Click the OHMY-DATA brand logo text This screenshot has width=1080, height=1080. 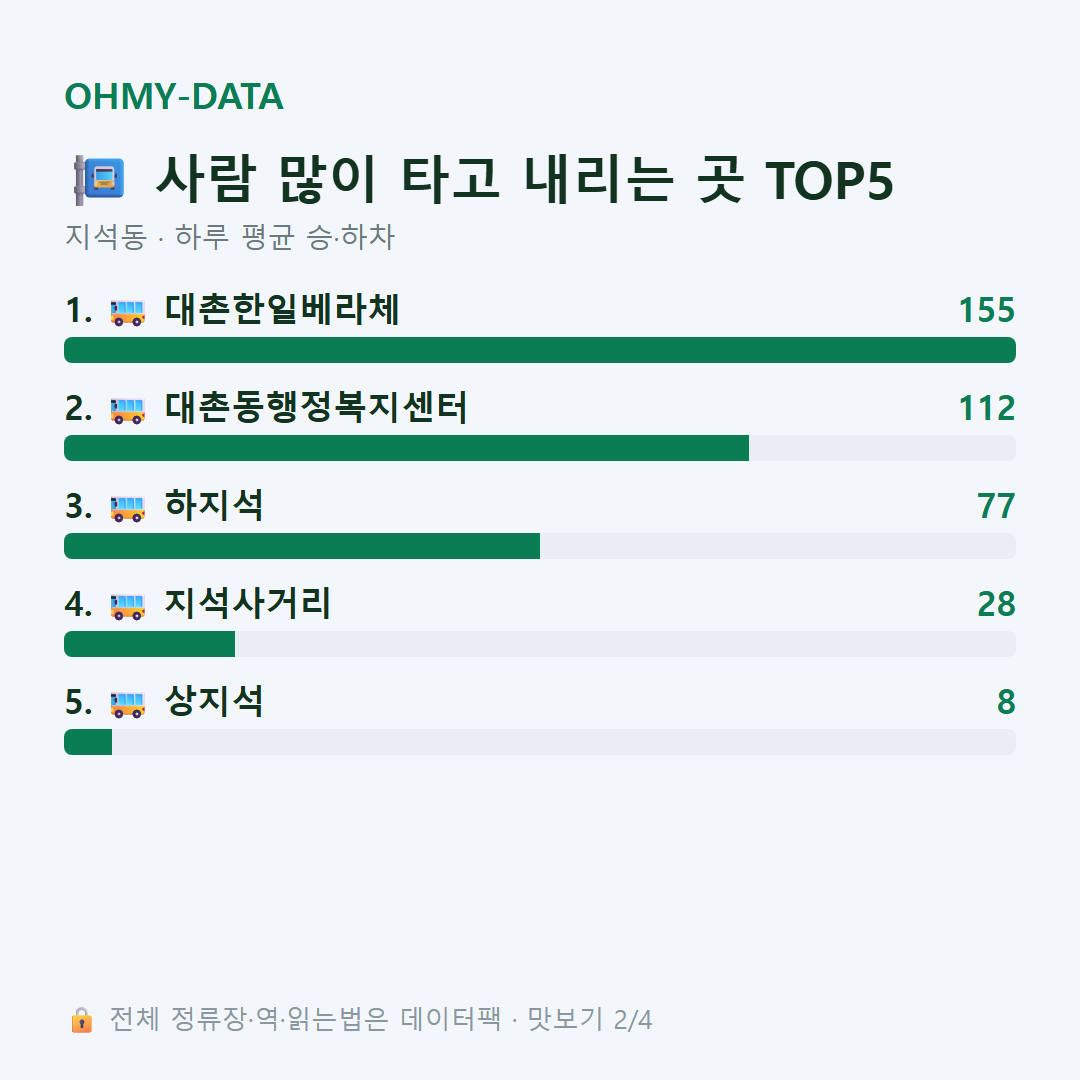174,96
